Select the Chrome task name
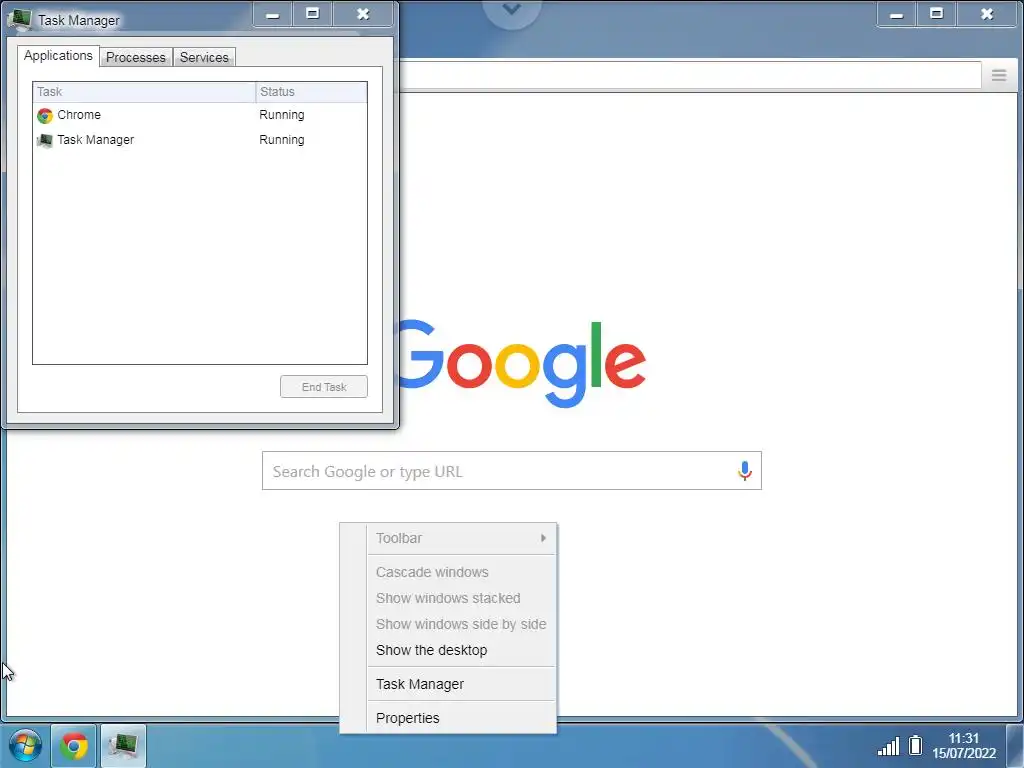Screen dimensions: 1024x768 79,115
